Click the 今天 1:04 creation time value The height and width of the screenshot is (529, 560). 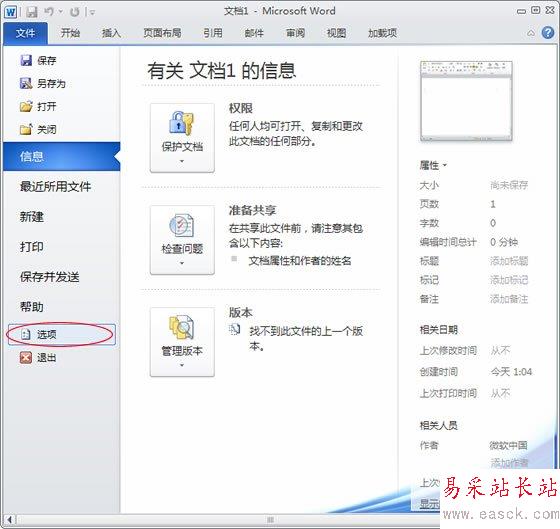coord(511,372)
